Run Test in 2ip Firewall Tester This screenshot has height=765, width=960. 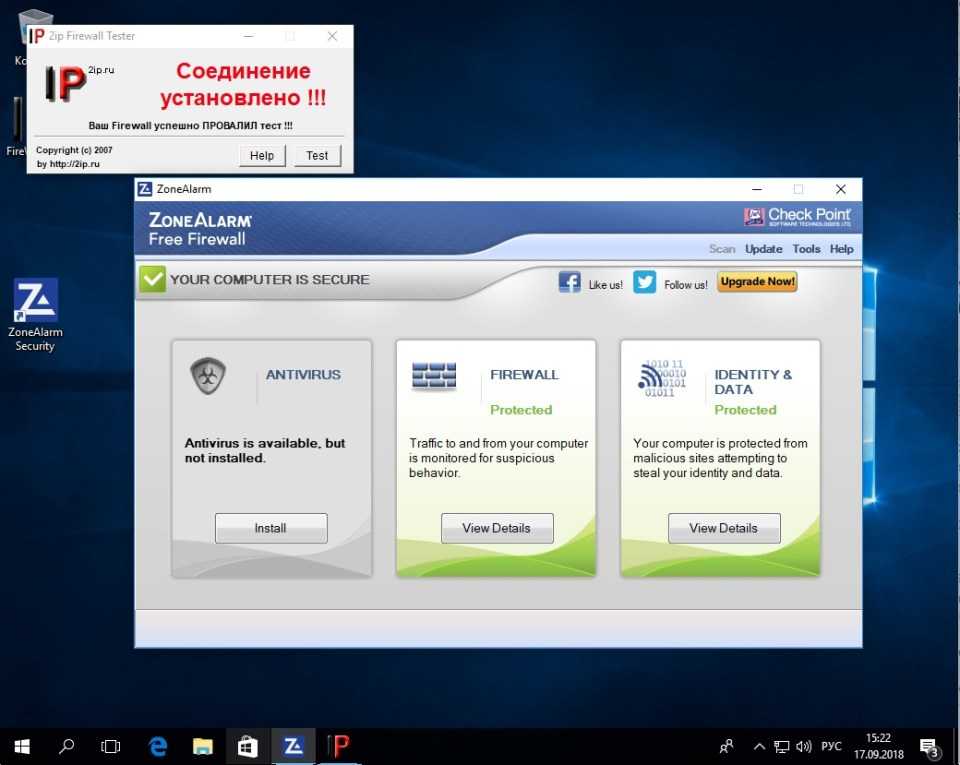click(317, 155)
